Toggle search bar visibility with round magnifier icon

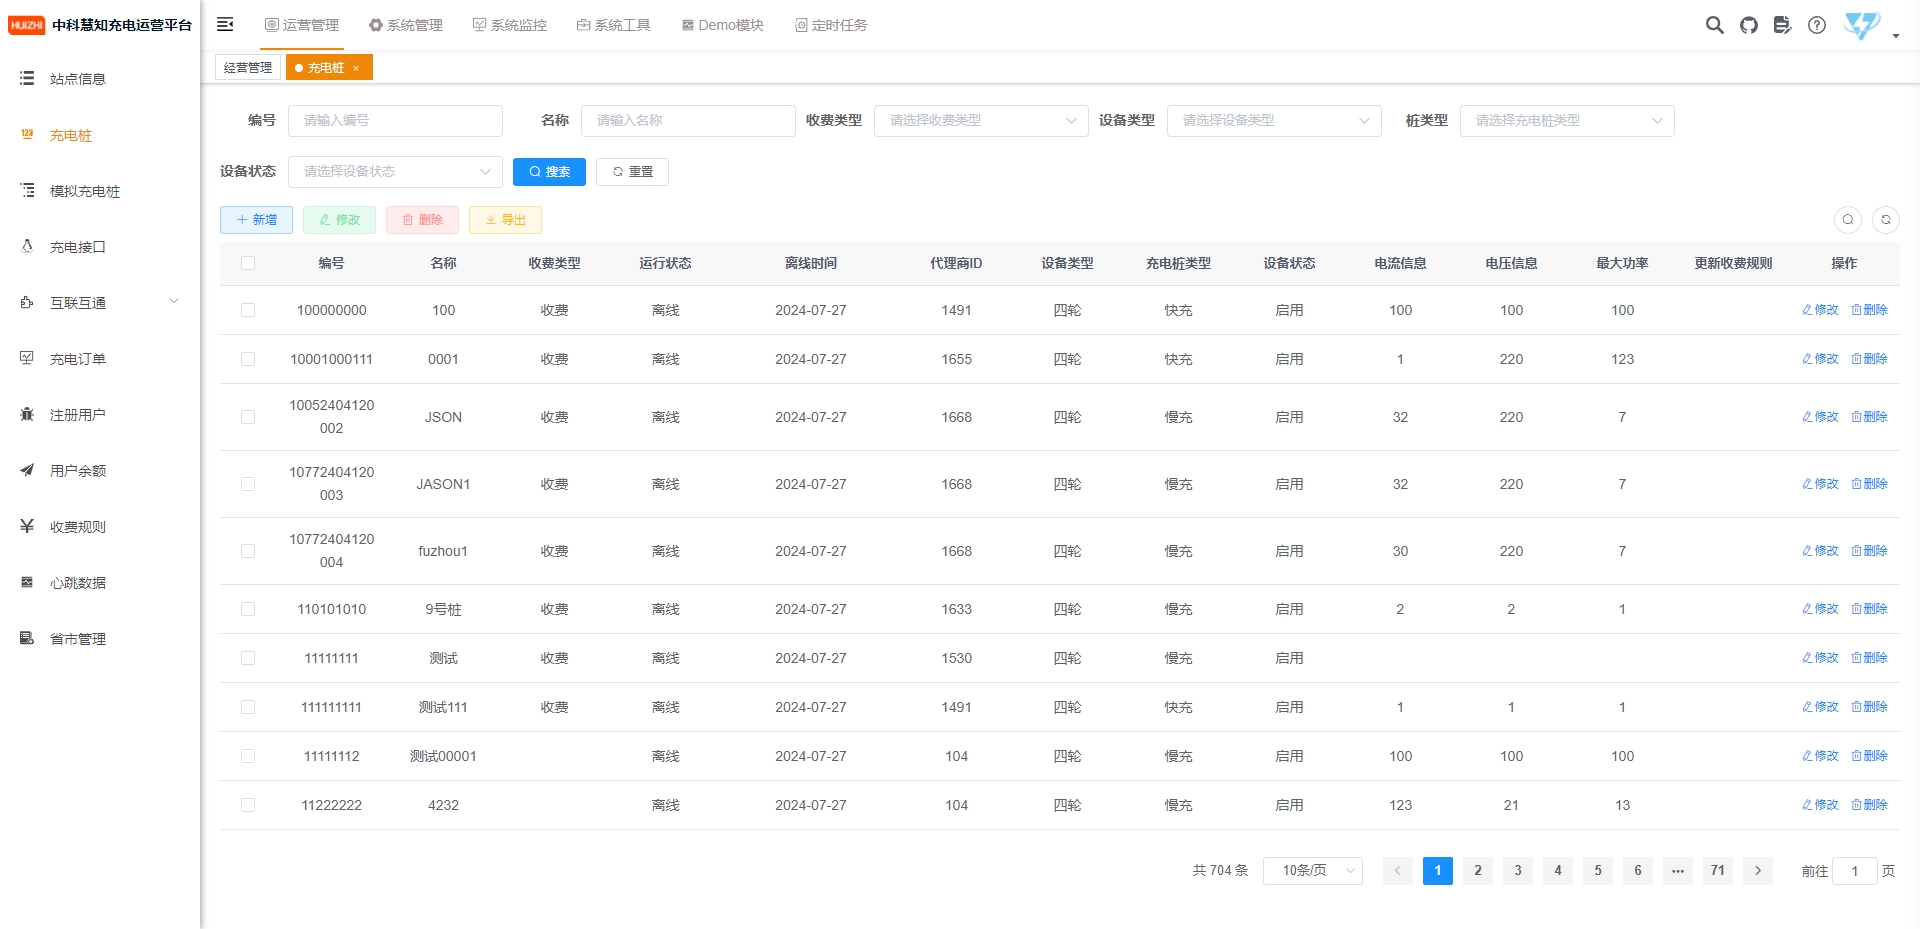1847,220
